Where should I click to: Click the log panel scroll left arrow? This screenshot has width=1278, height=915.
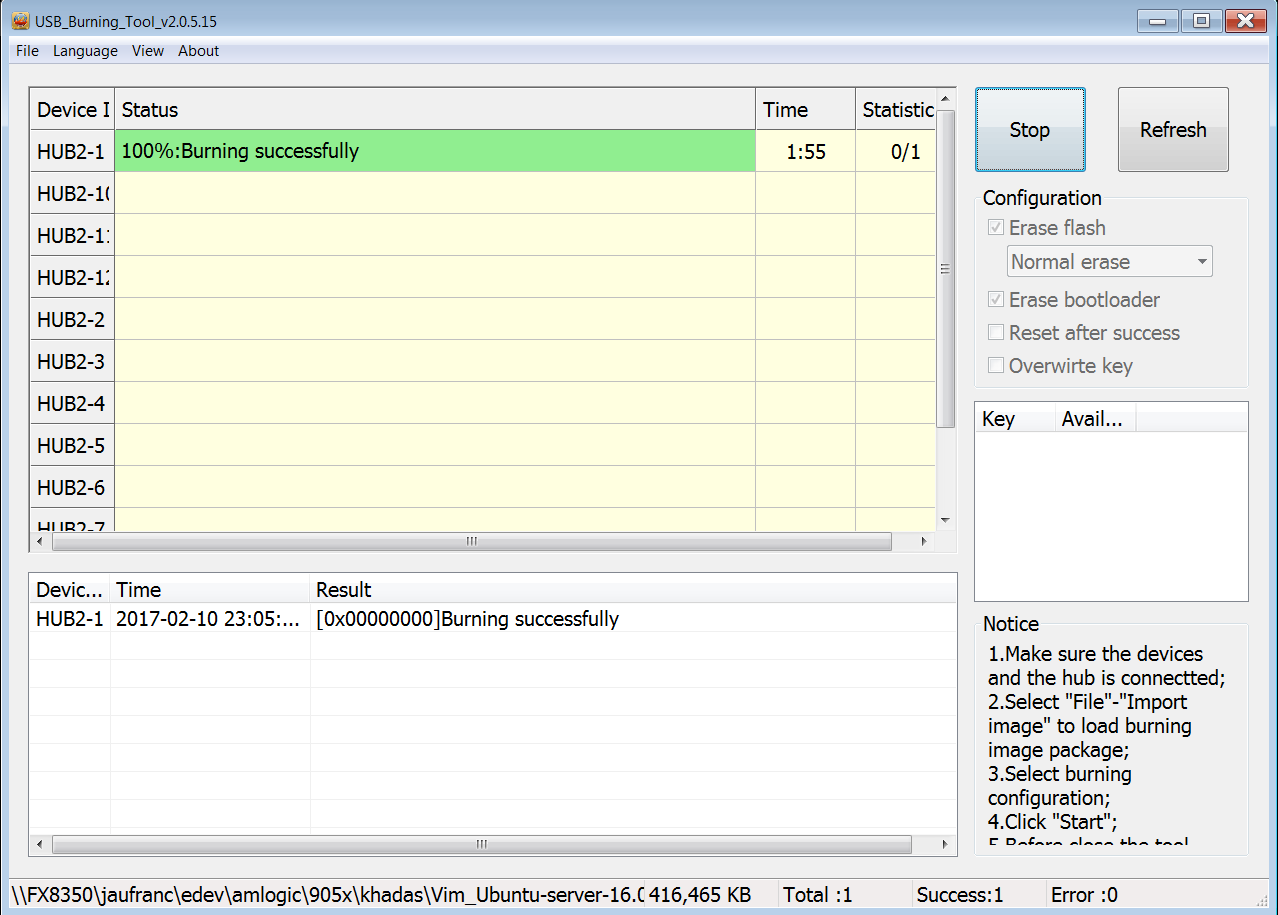click(40, 844)
